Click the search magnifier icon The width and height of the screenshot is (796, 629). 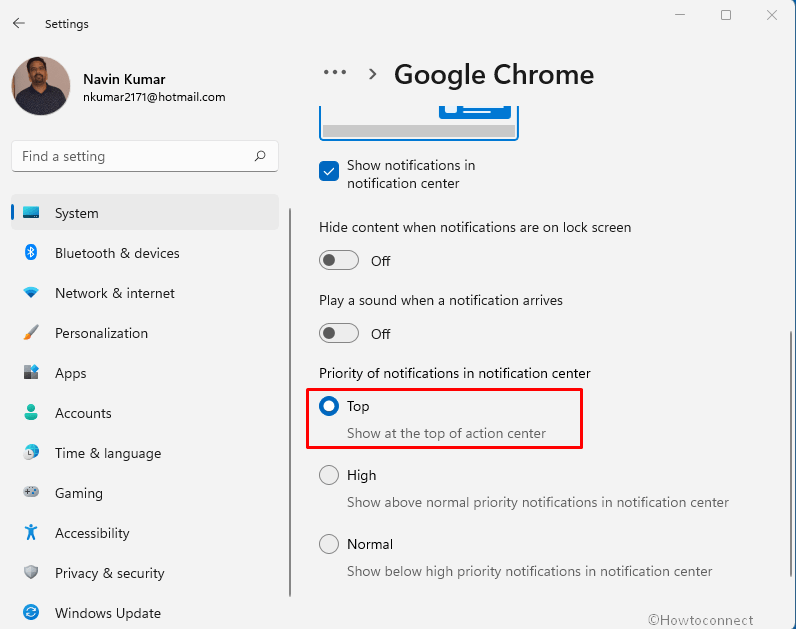pos(260,156)
